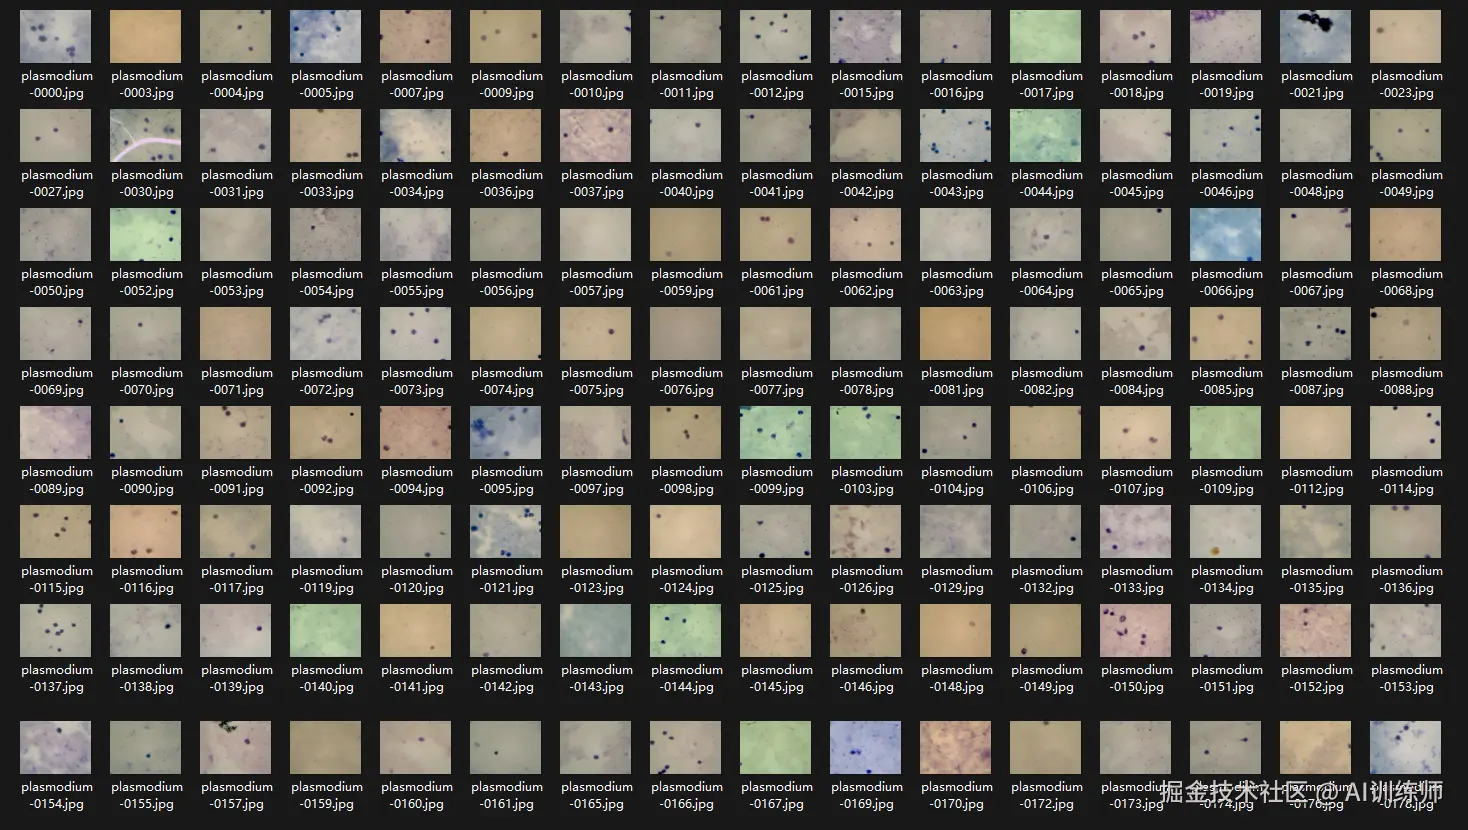
Task: Select the plasmodium-0109.jpg green thumbnail
Action: [x=1226, y=433]
